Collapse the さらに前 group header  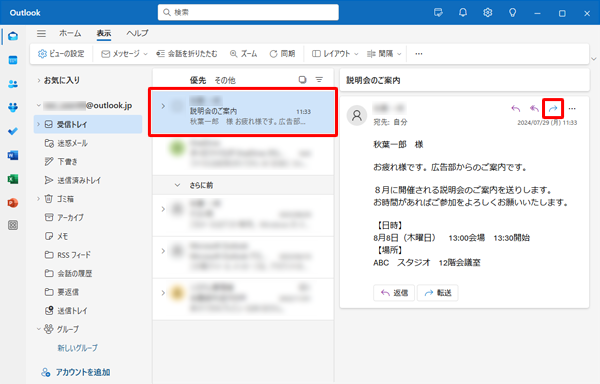tap(177, 185)
